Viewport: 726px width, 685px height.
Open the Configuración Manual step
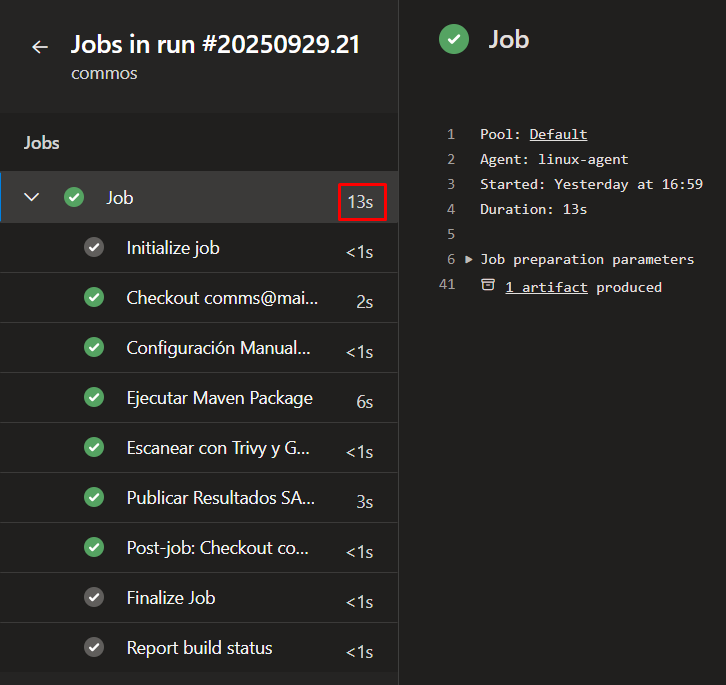(x=218, y=348)
